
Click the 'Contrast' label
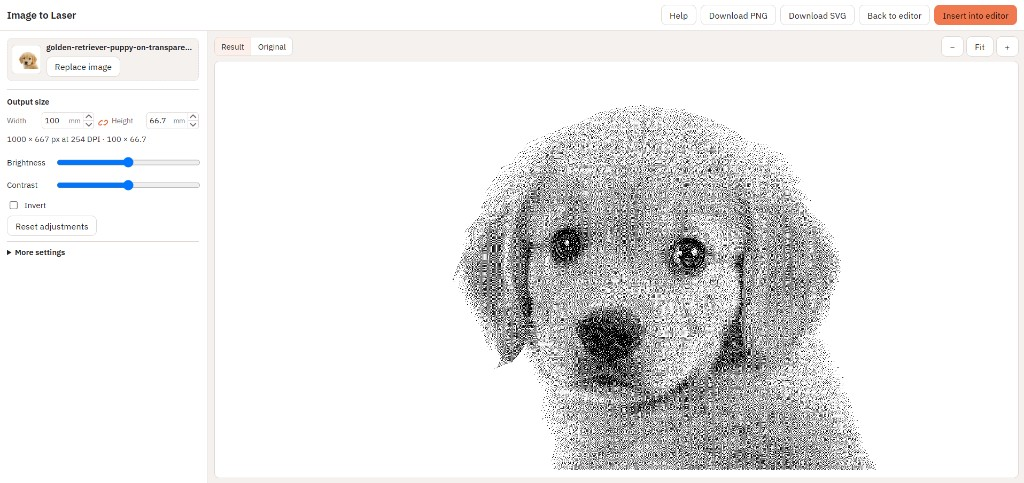click(x=22, y=185)
